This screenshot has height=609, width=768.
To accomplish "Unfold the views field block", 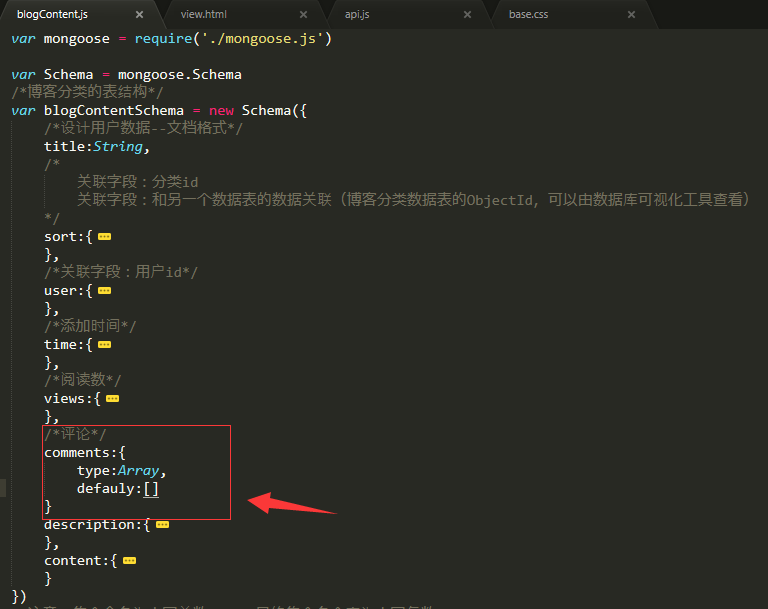I will (x=112, y=399).
